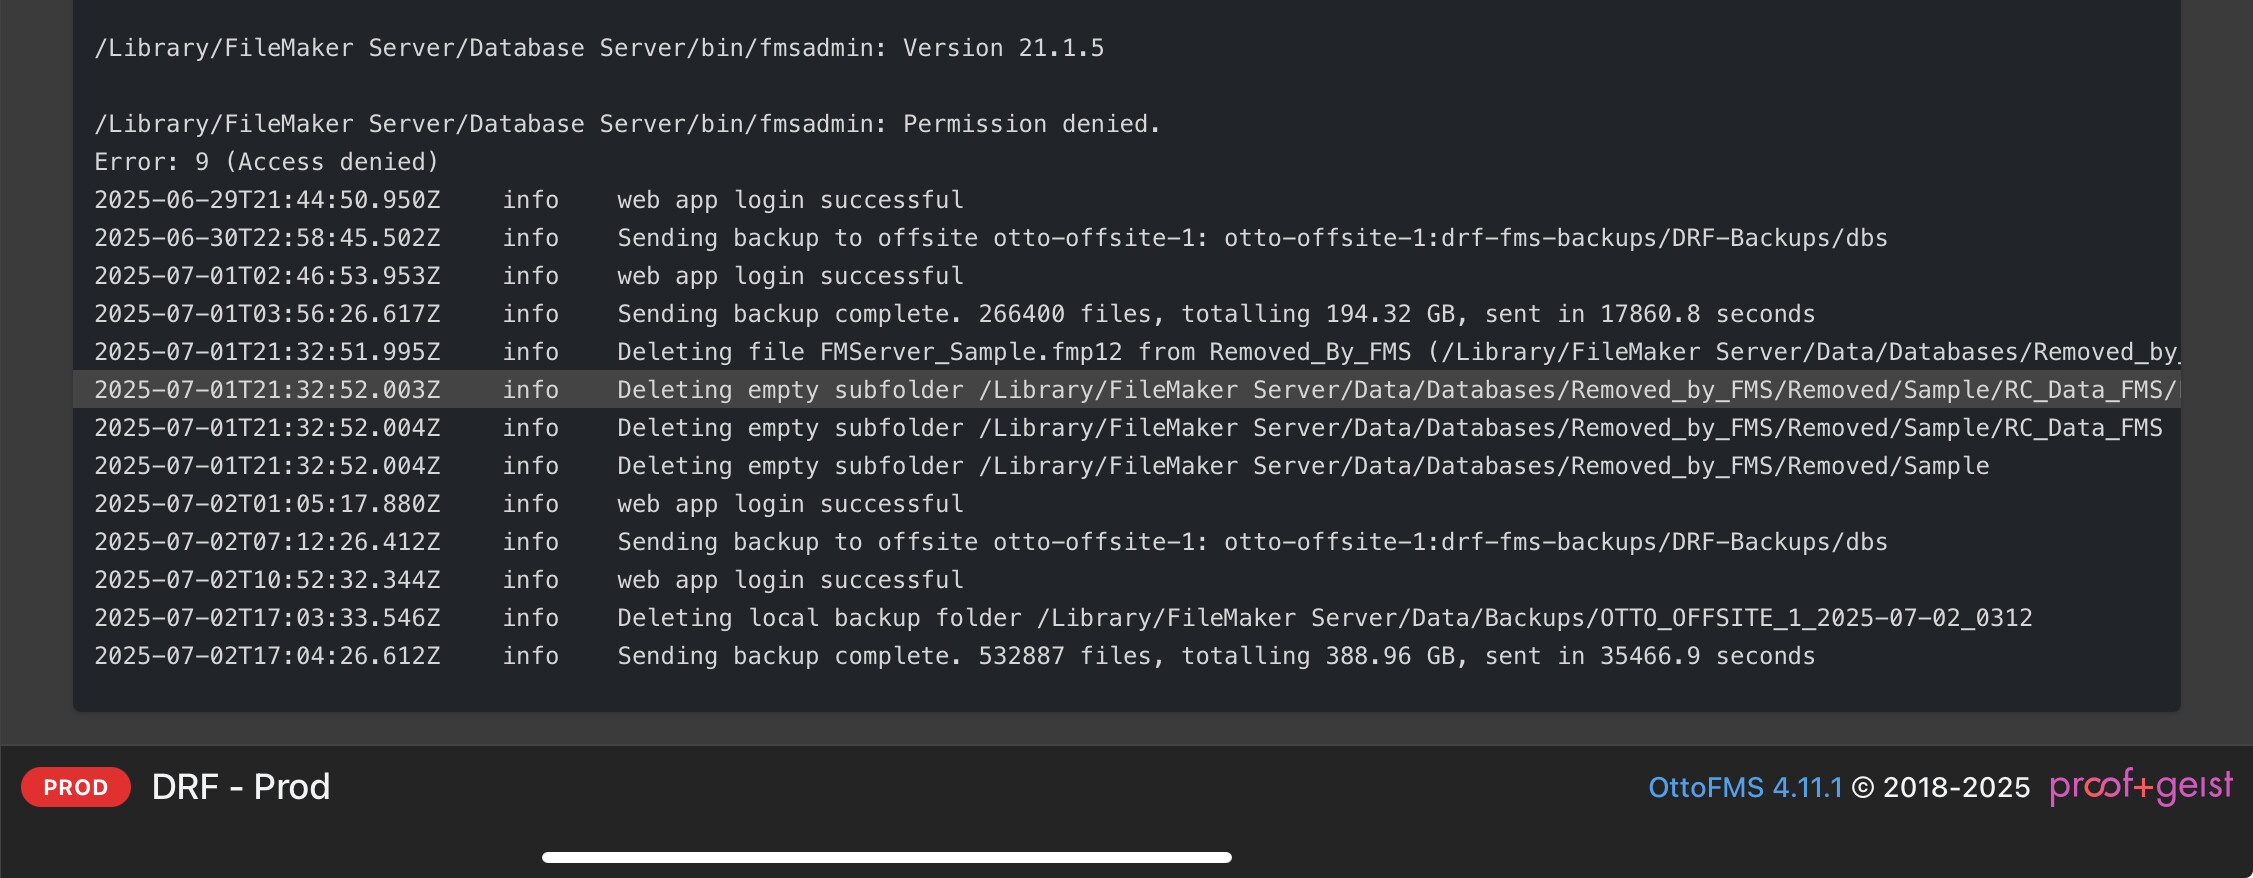Click the proof+geist logo
This screenshot has height=878, width=2253.
(x=2141, y=786)
